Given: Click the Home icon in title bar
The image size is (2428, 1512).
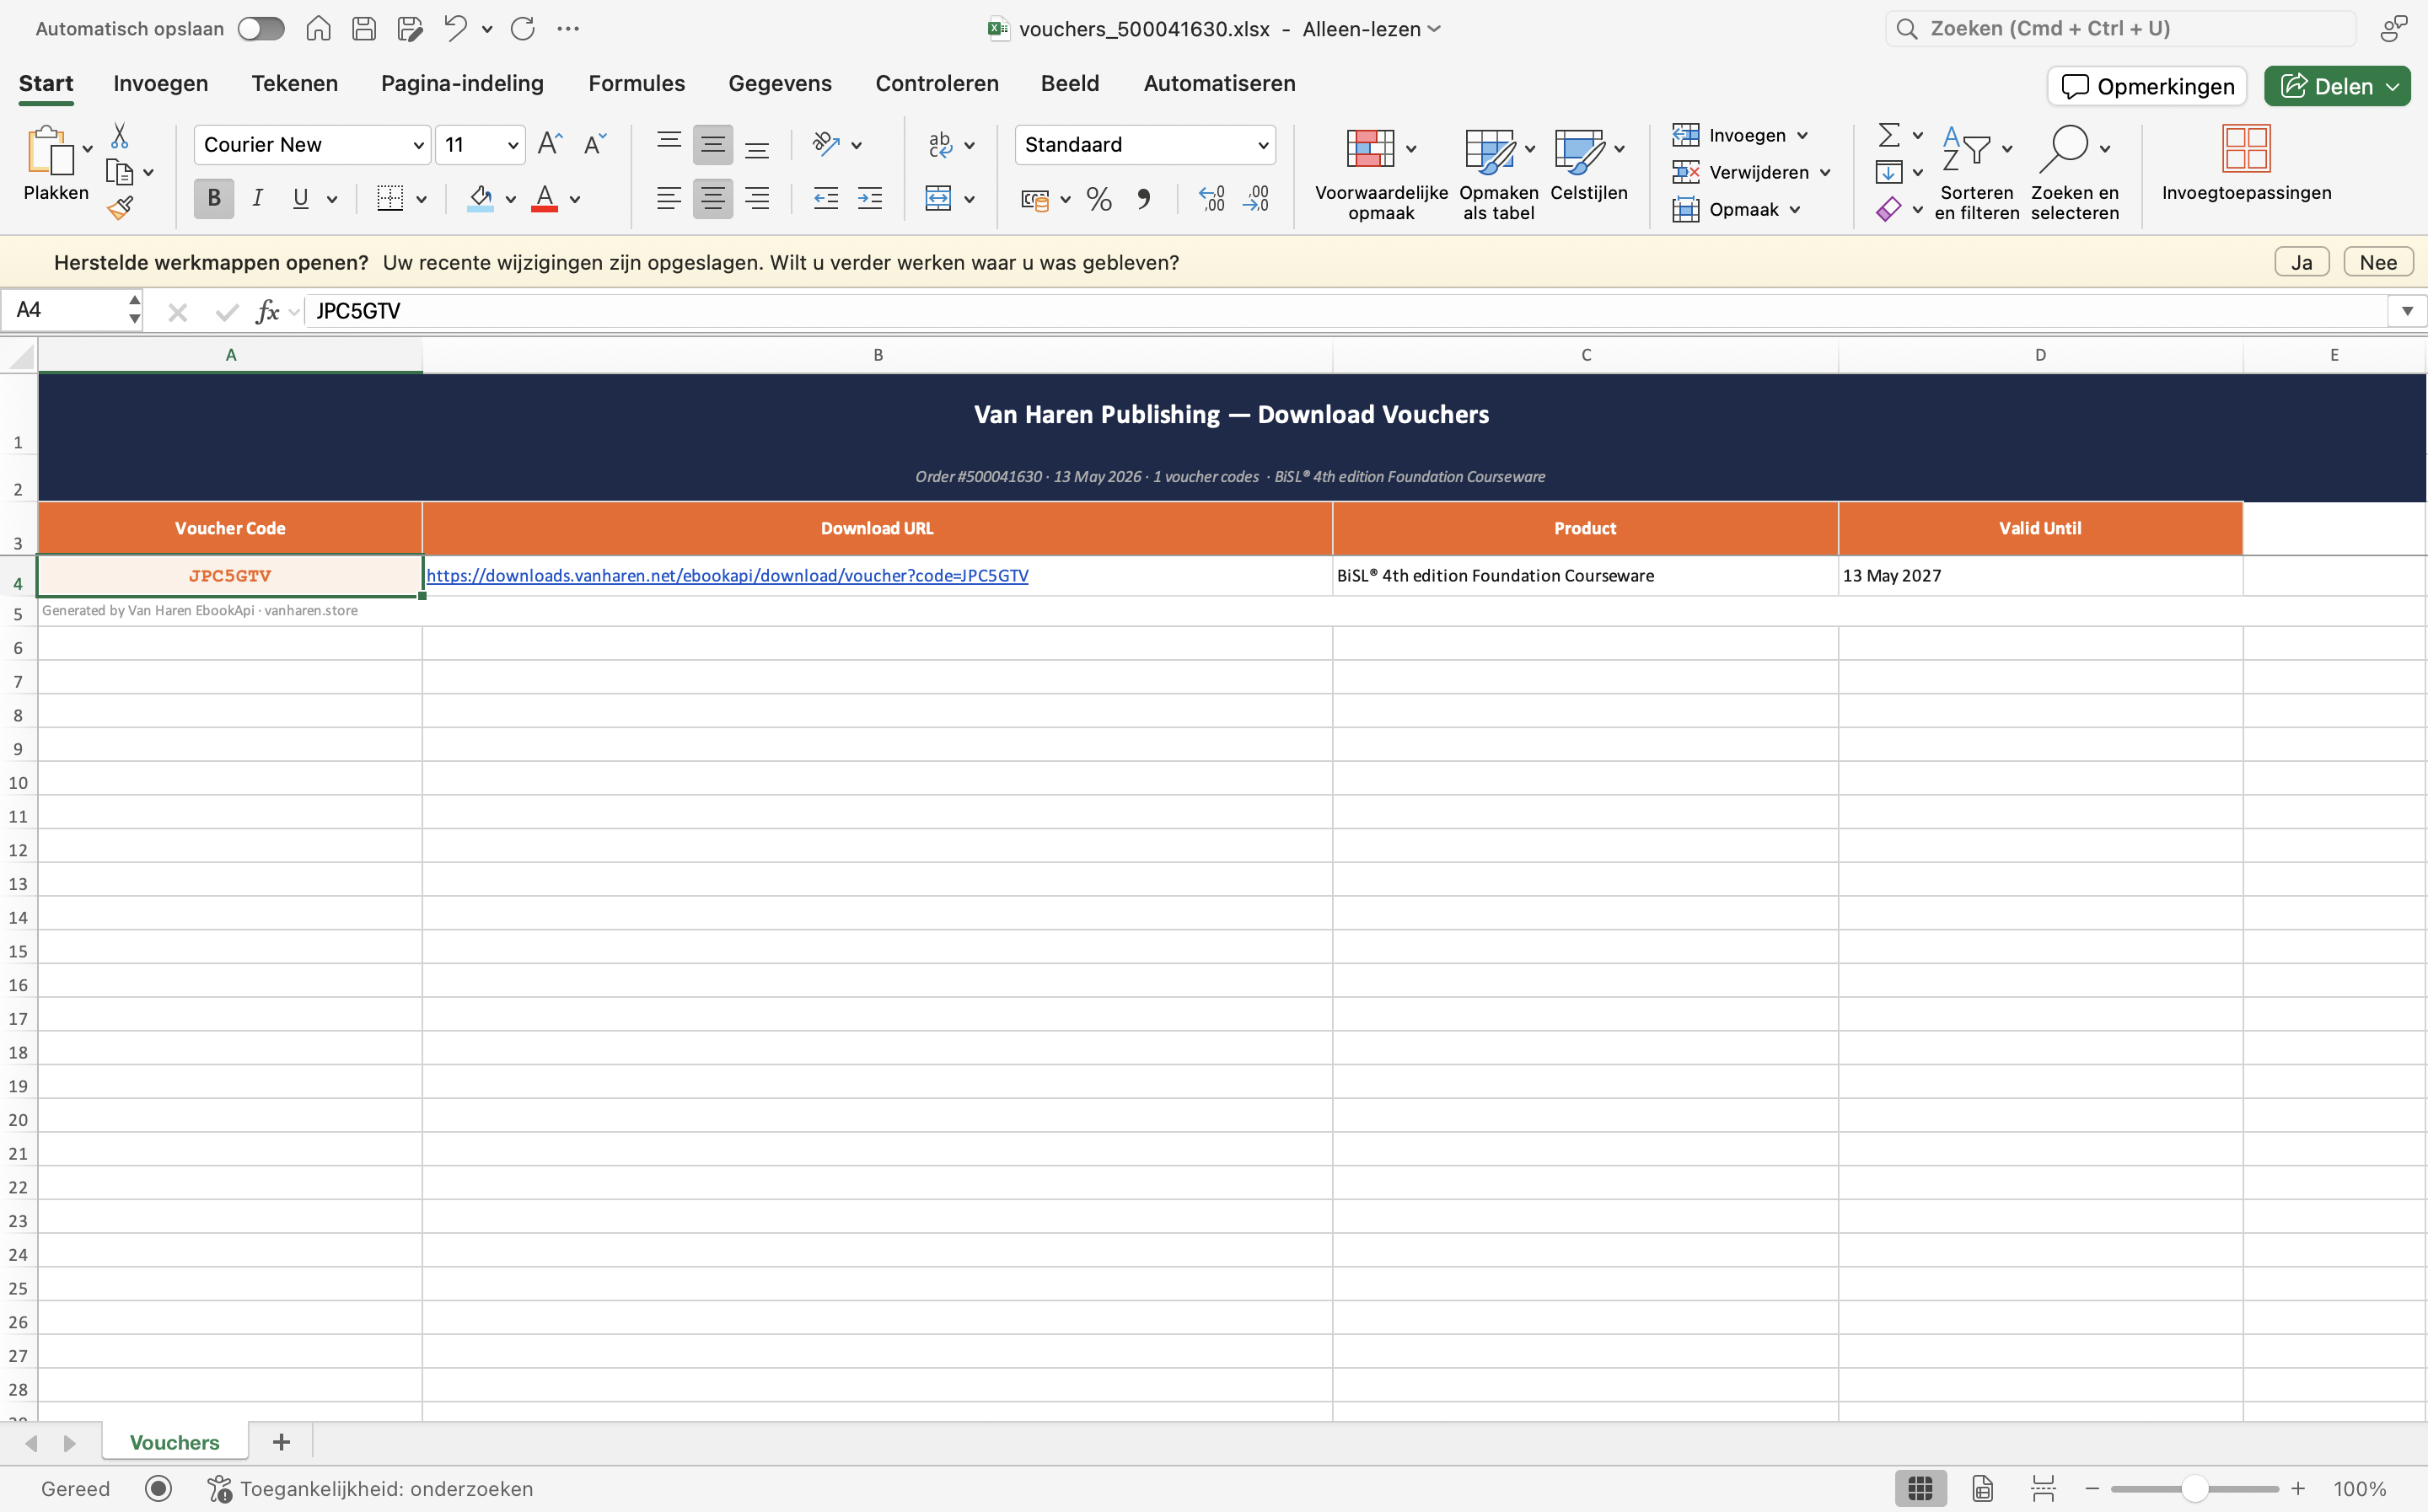Looking at the screenshot, I should [318, 28].
